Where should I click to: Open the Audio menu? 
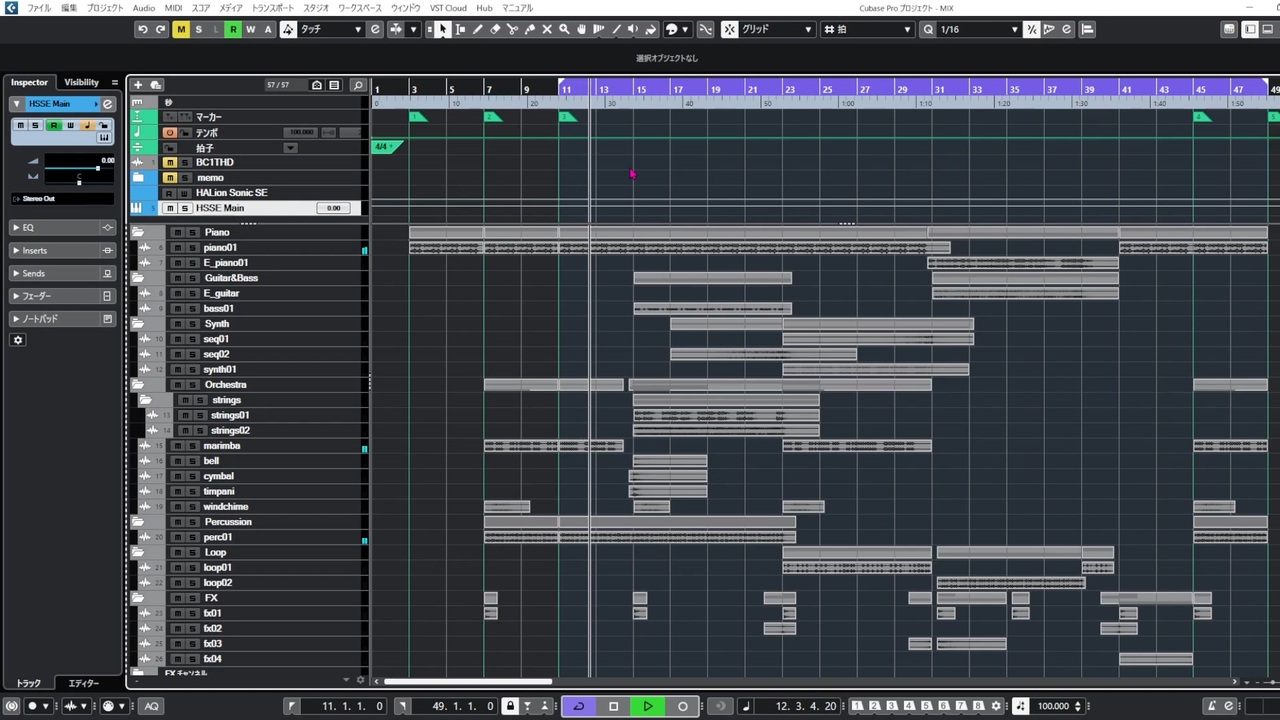(144, 8)
